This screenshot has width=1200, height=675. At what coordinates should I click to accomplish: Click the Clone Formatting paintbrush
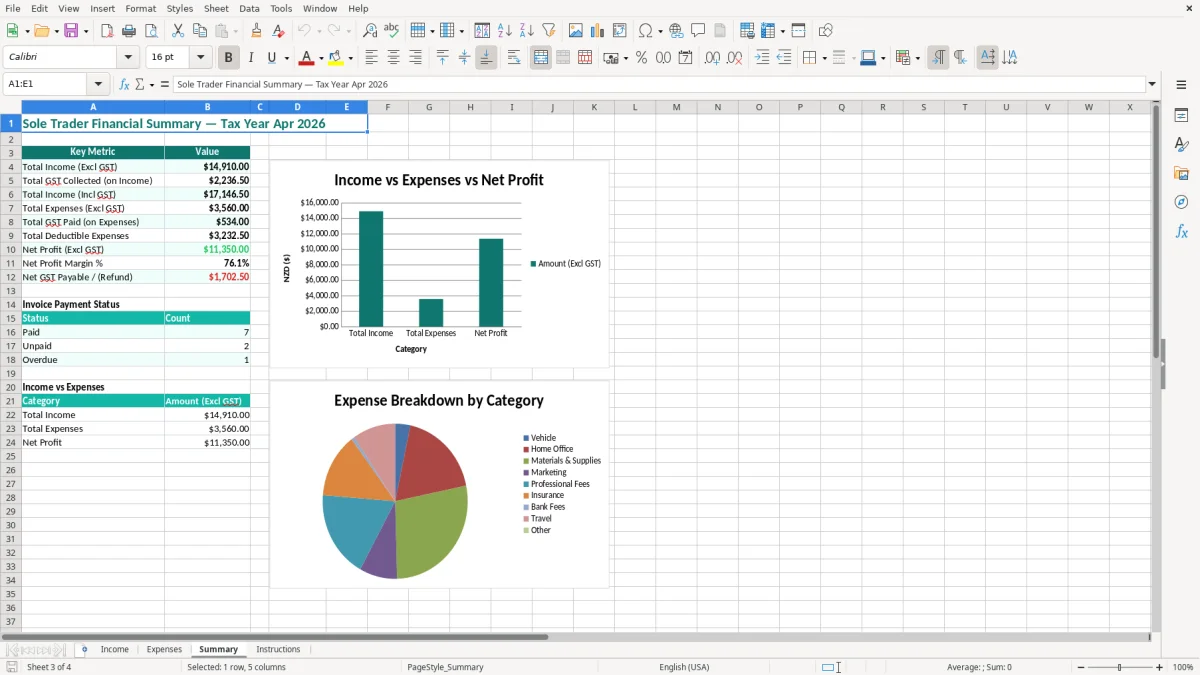tap(257, 31)
